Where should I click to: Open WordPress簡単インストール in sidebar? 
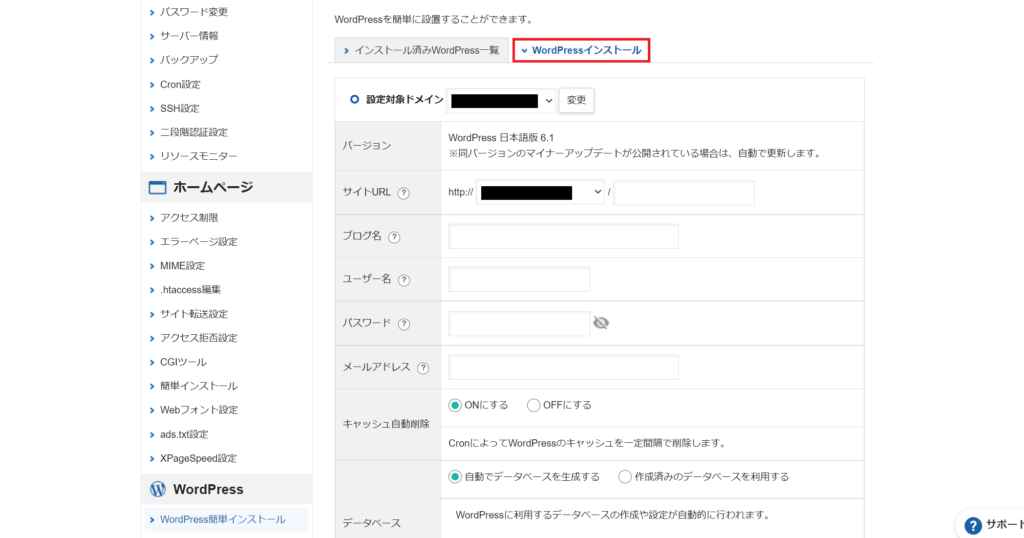(223, 520)
